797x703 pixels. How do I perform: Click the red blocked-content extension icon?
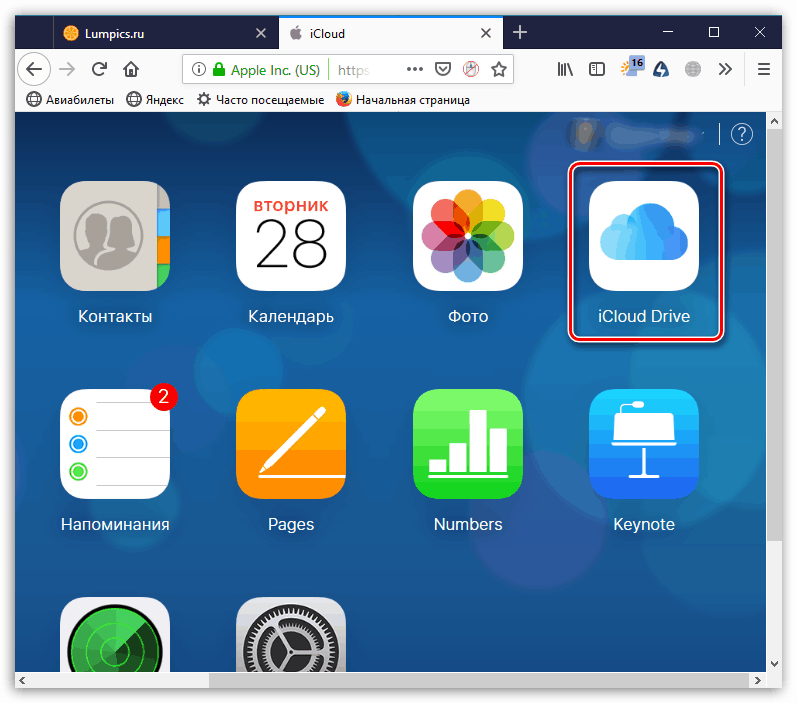tap(471, 69)
